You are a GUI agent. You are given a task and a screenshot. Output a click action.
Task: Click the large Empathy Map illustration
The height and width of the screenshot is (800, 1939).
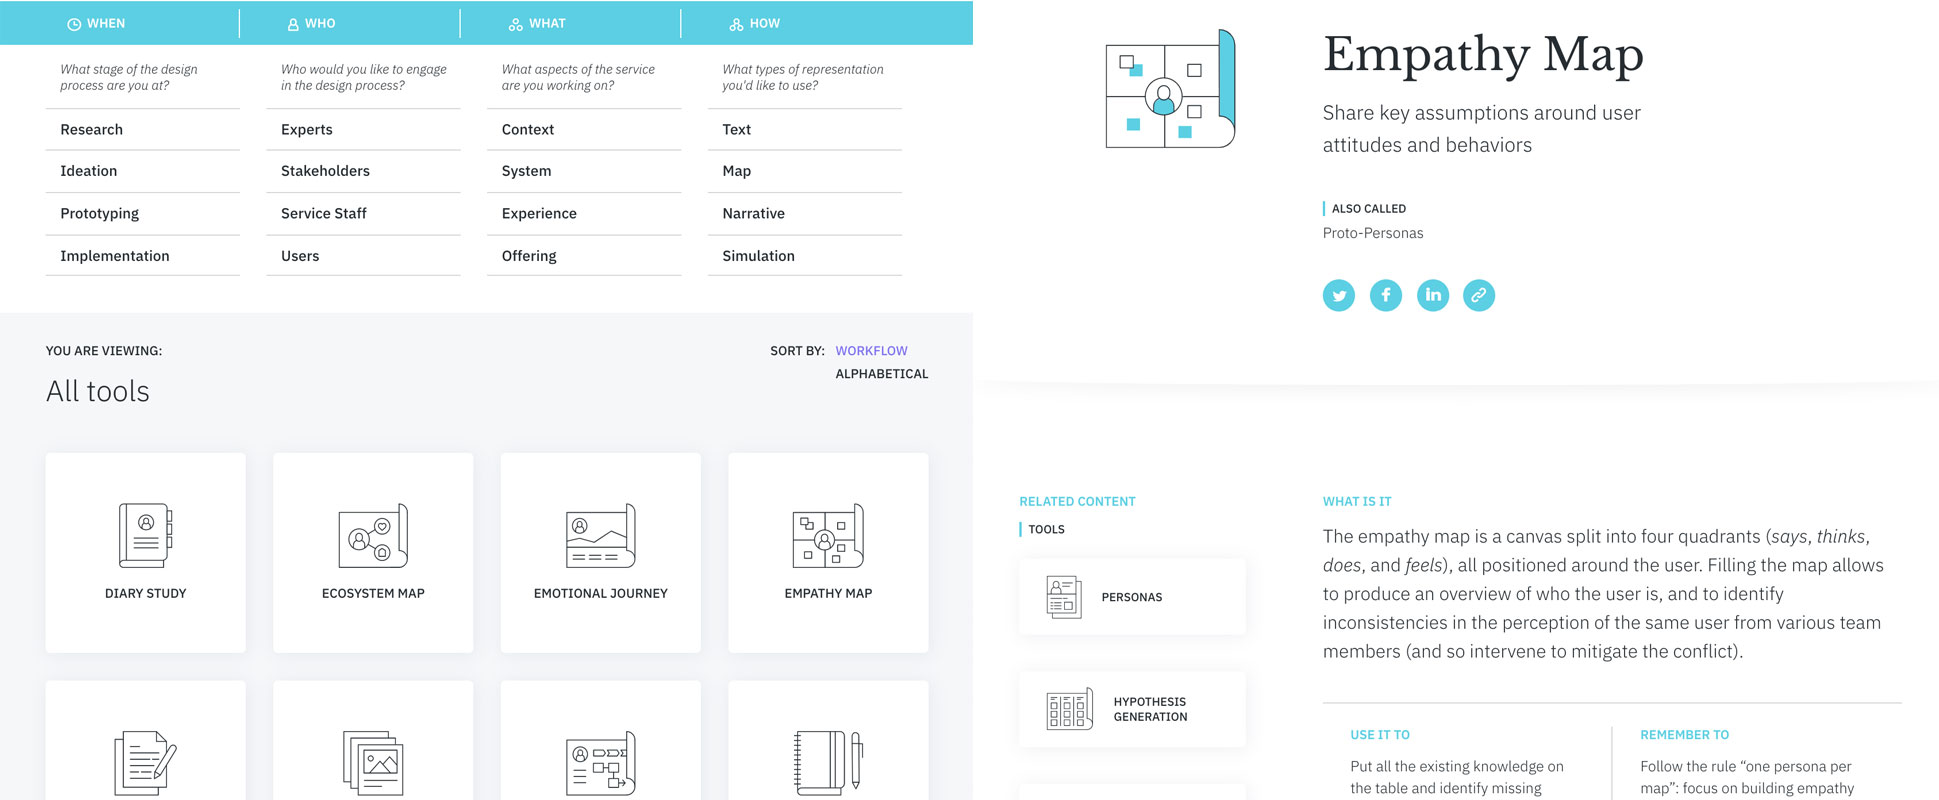[1169, 90]
